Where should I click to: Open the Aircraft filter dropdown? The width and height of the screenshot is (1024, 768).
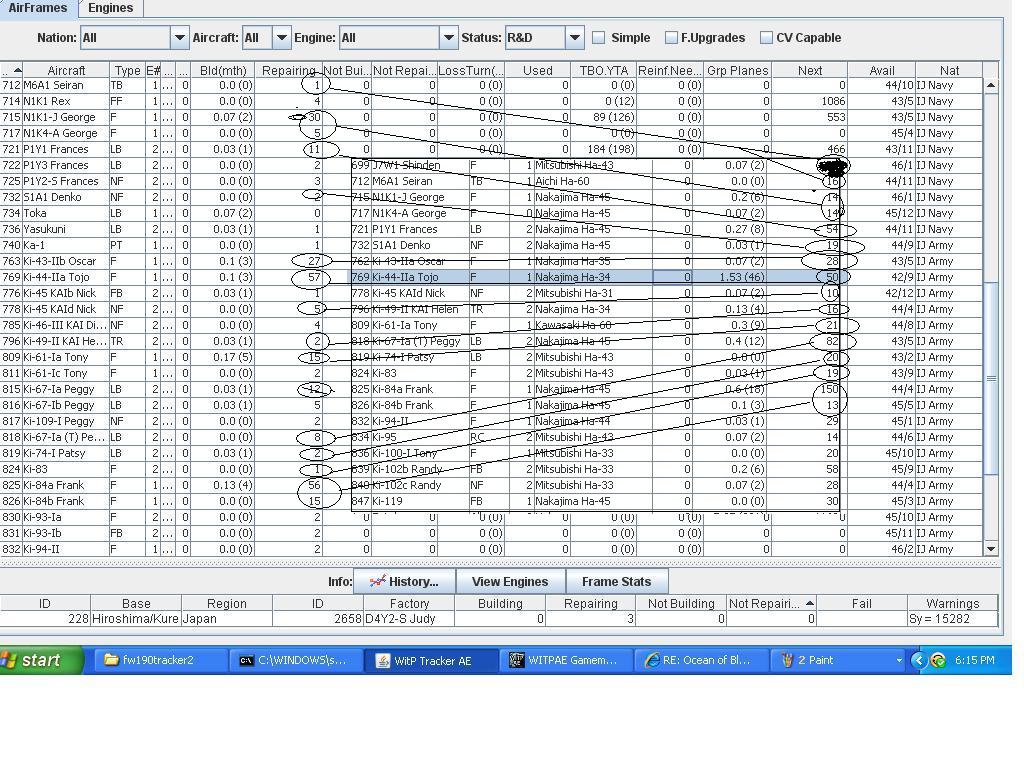pyautogui.click(x=281, y=38)
